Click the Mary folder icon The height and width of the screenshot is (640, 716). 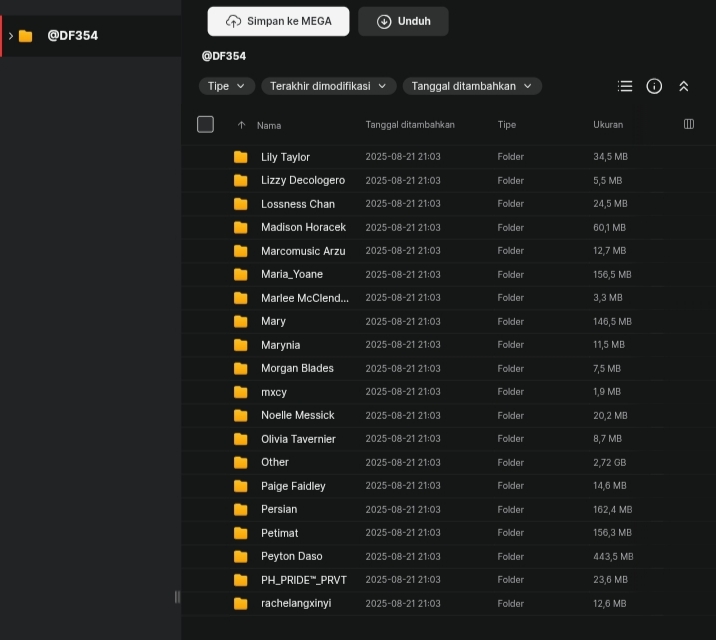pyautogui.click(x=241, y=321)
